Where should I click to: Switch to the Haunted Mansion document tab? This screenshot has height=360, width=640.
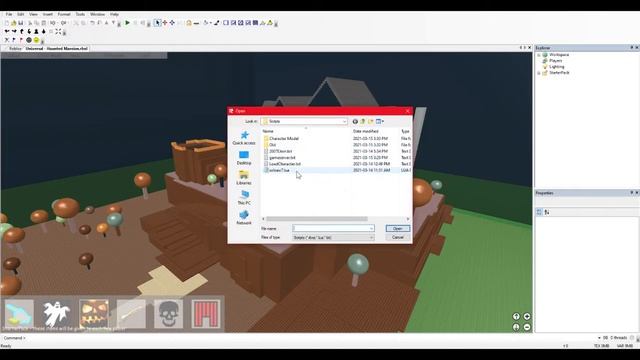click(x=56, y=49)
